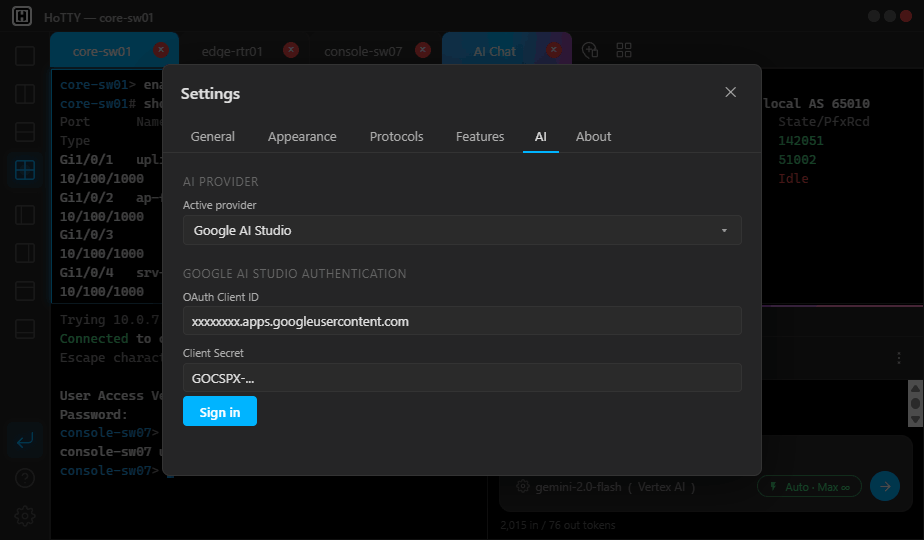The width and height of the screenshot is (924, 540).
Task: Click the return-arrow icon in sidebar
Action: tap(25, 440)
